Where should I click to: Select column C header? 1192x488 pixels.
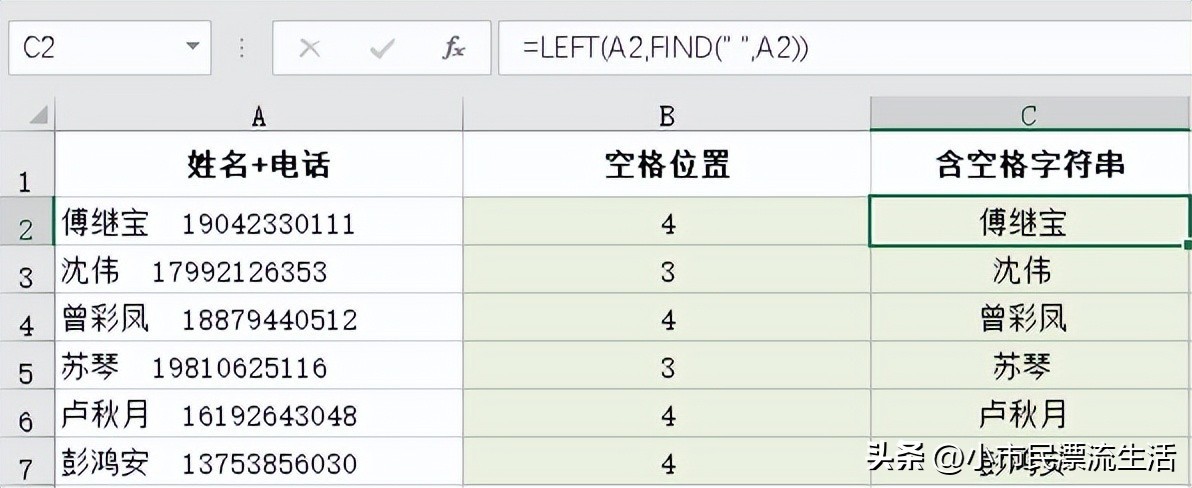pos(1028,116)
